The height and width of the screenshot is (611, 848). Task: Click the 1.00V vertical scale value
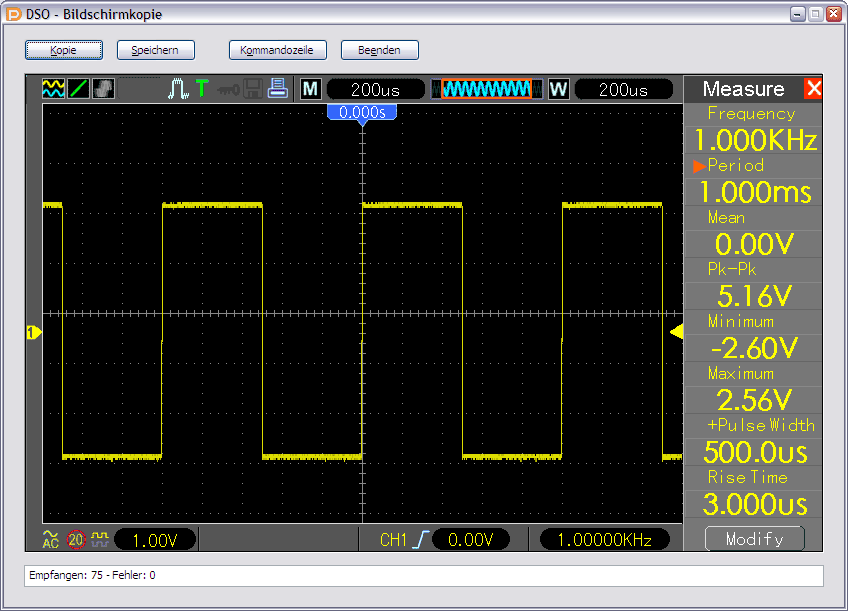pyautogui.click(x=155, y=540)
